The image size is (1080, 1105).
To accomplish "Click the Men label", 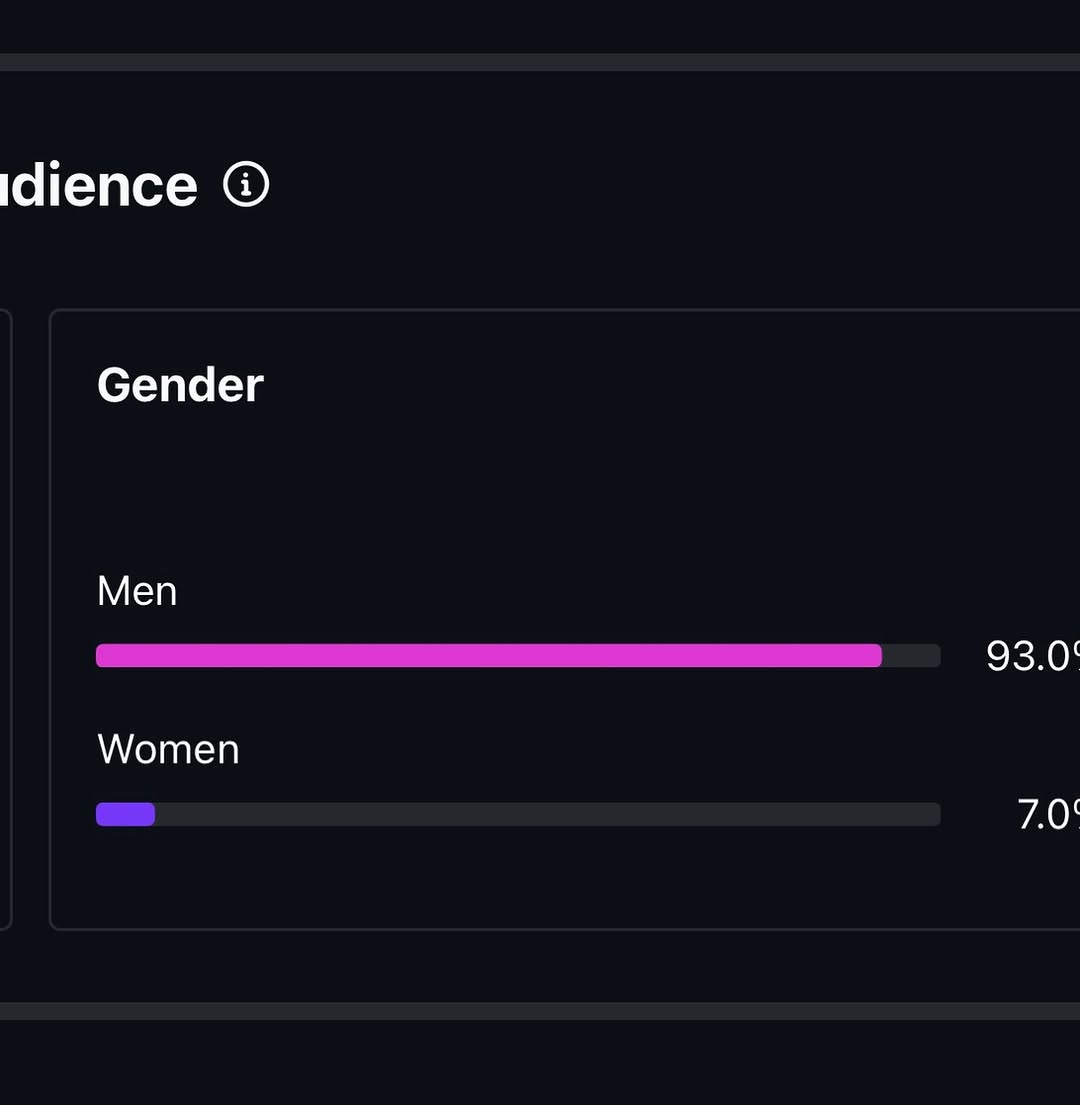I will (x=137, y=591).
